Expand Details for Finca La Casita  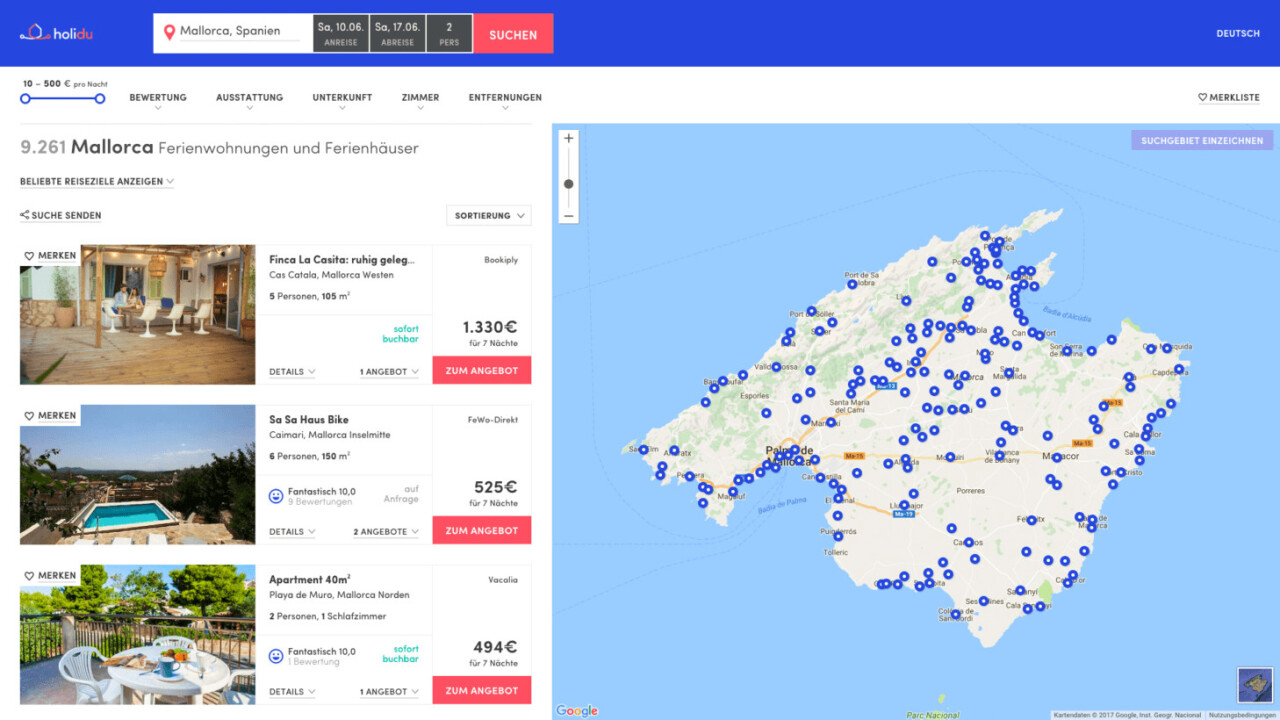[292, 372]
